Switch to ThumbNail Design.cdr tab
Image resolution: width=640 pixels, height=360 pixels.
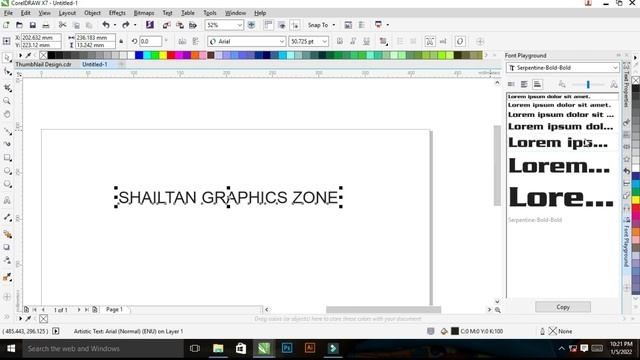tap(43, 64)
